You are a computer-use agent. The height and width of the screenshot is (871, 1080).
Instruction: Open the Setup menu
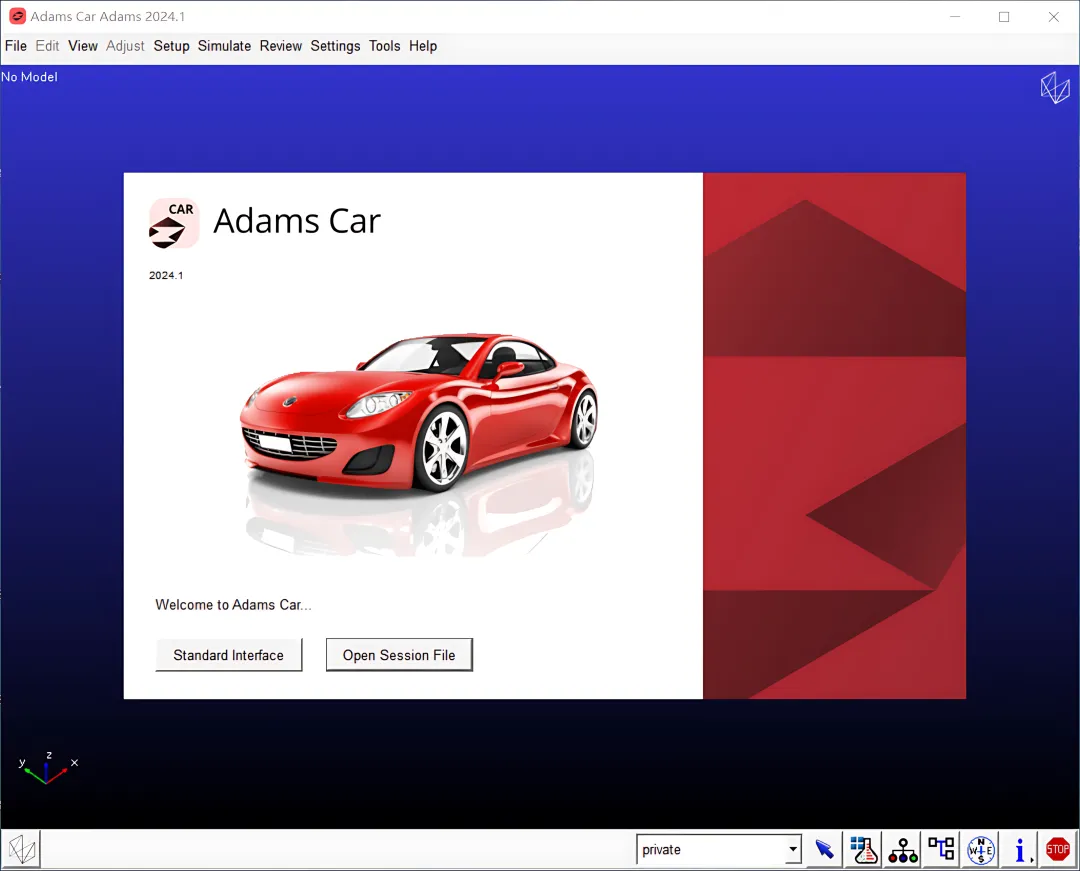[172, 46]
